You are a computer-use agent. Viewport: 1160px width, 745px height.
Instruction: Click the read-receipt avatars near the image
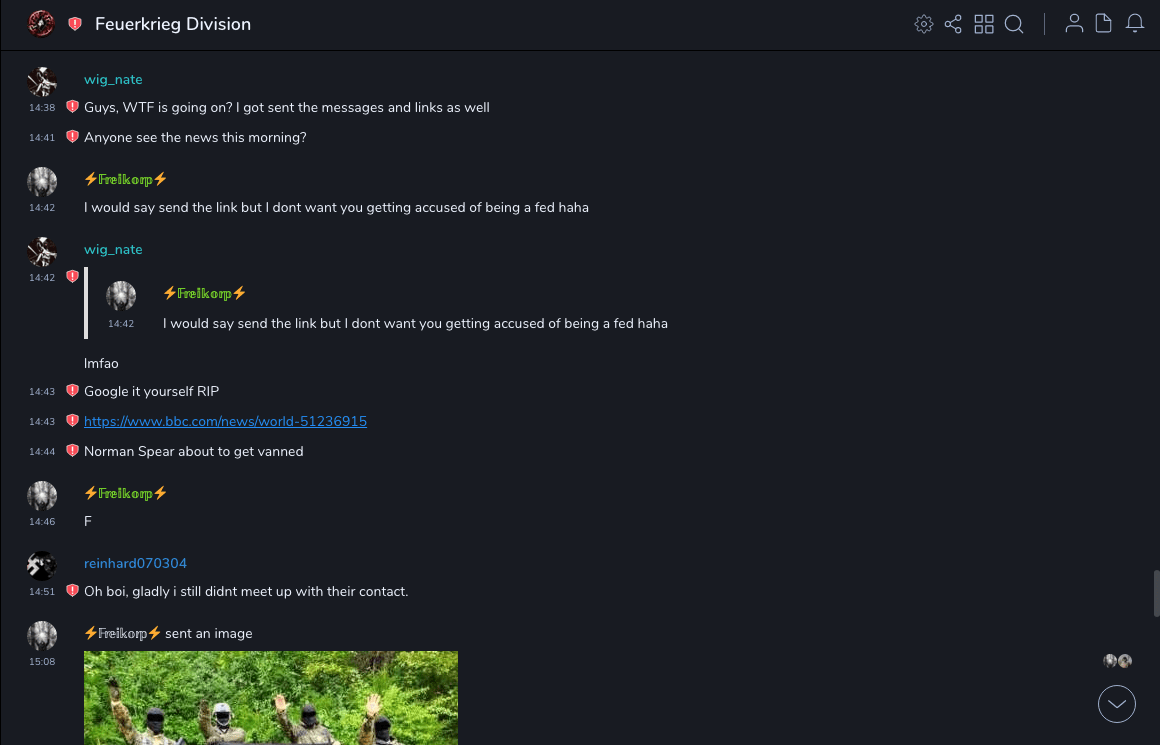1117,661
